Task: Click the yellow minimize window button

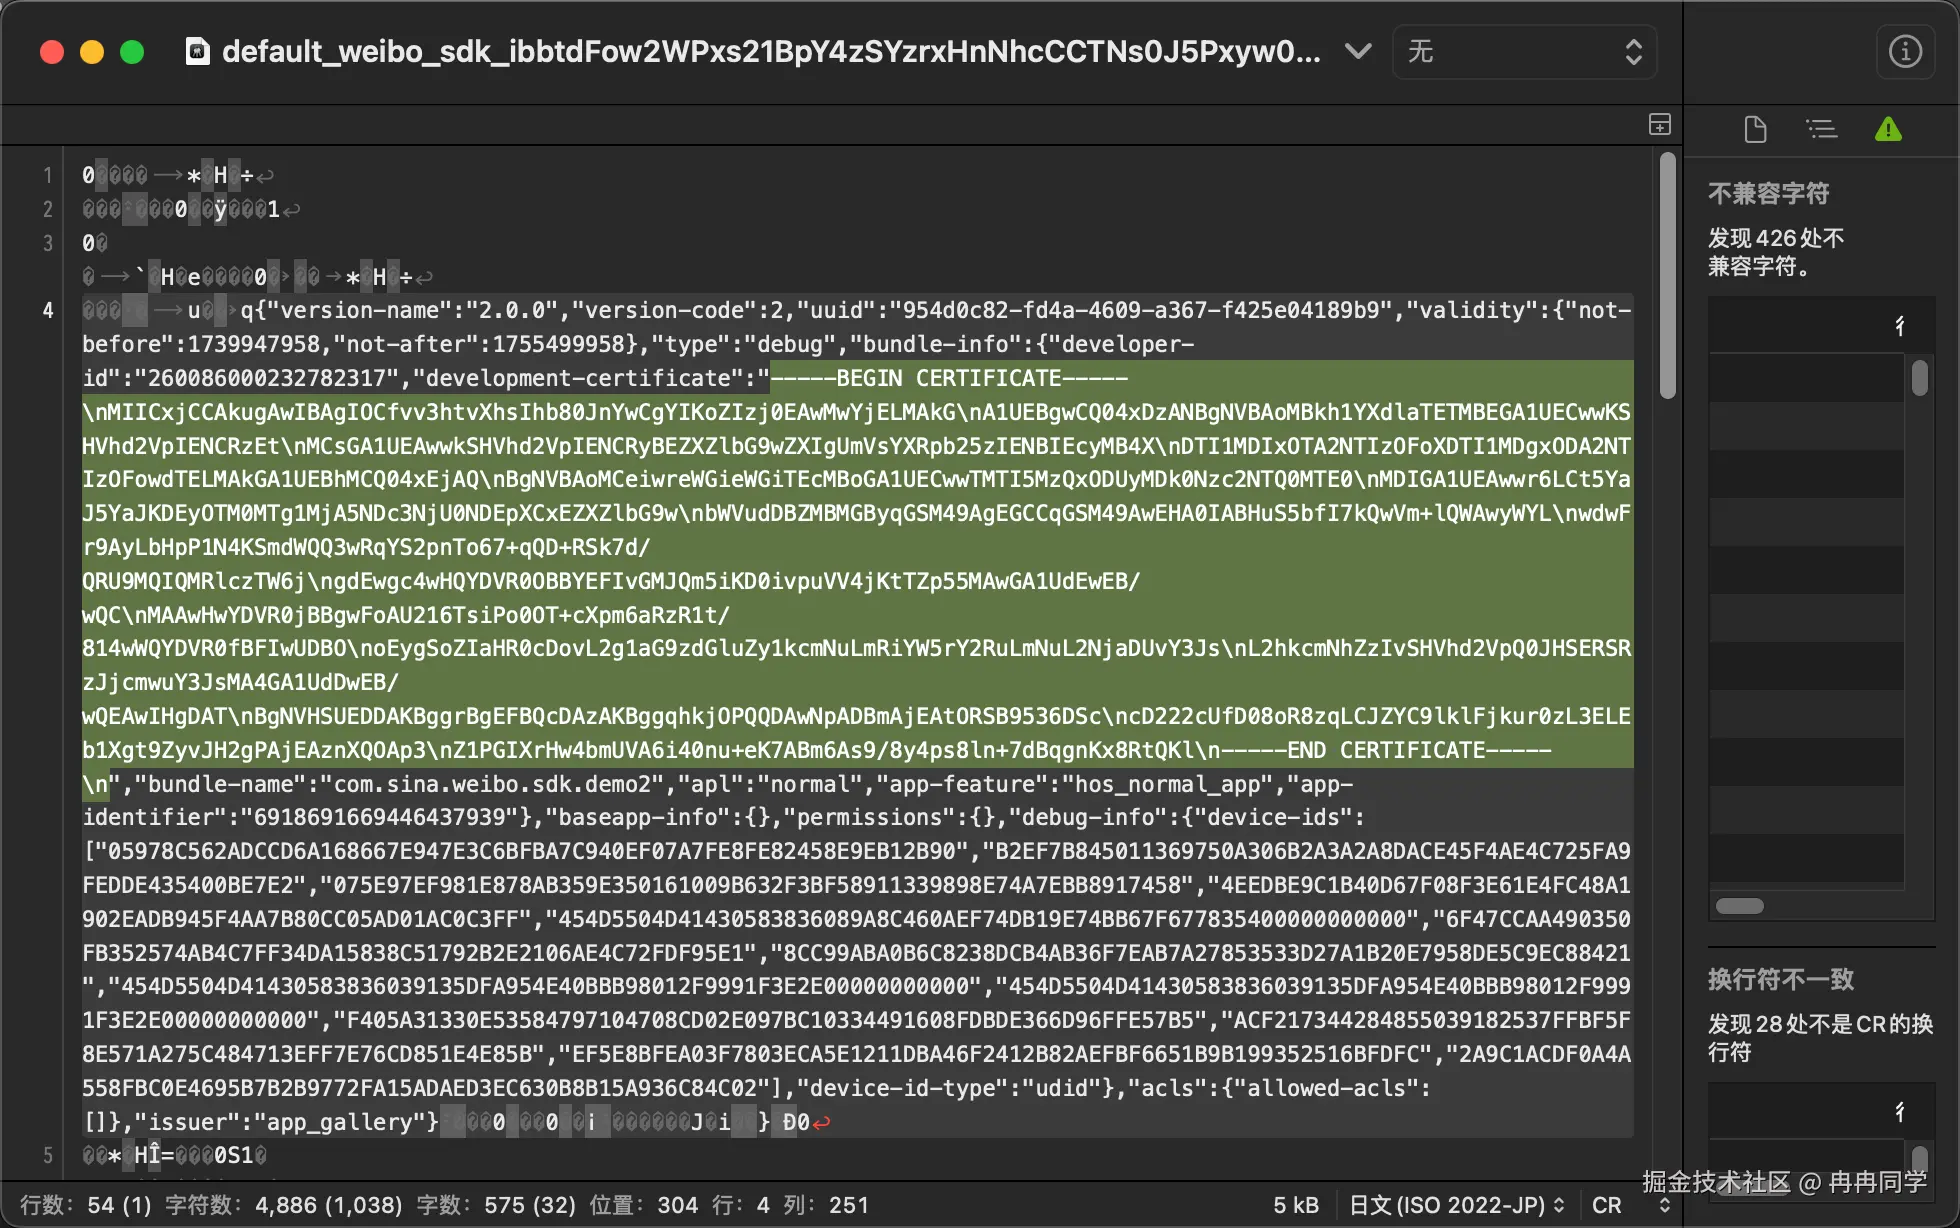Action: [x=92, y=52]
